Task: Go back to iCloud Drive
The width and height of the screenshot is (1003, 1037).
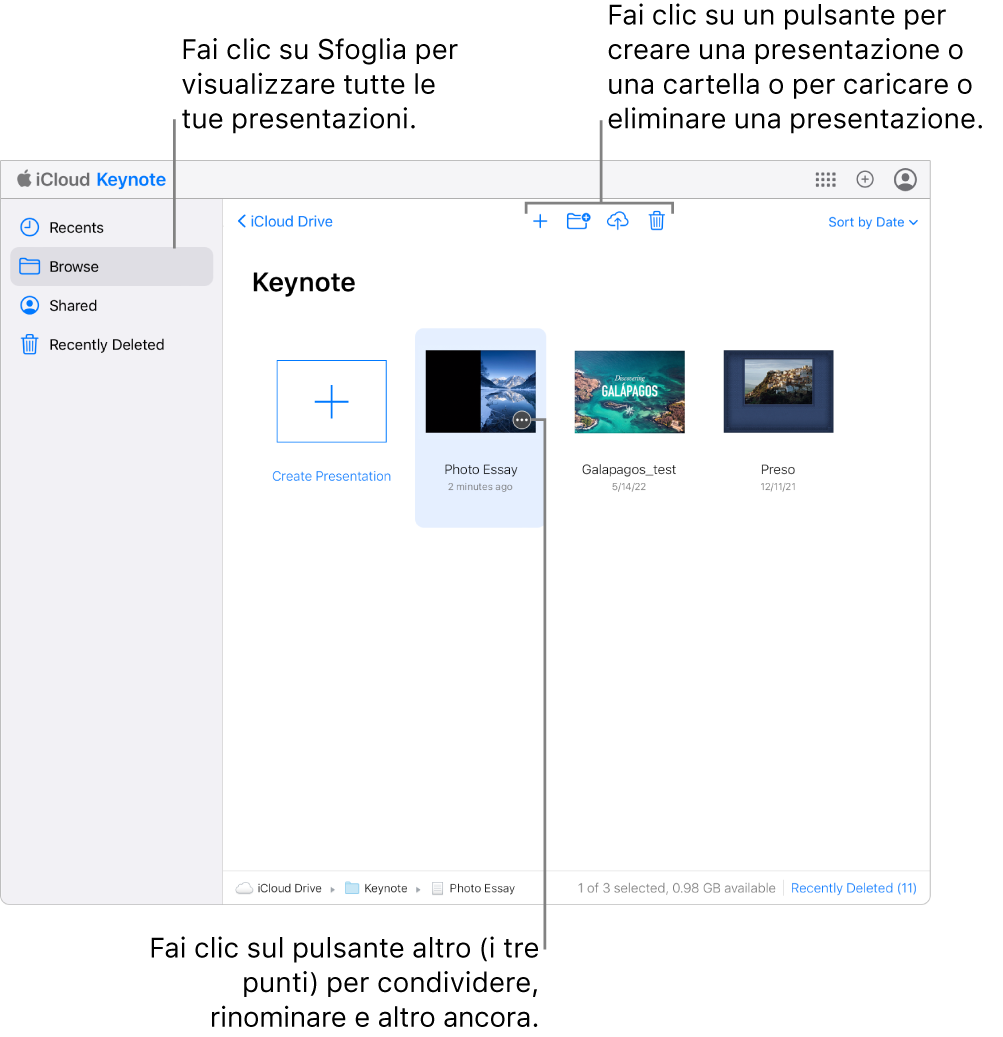Action: (x=285, y=222)
